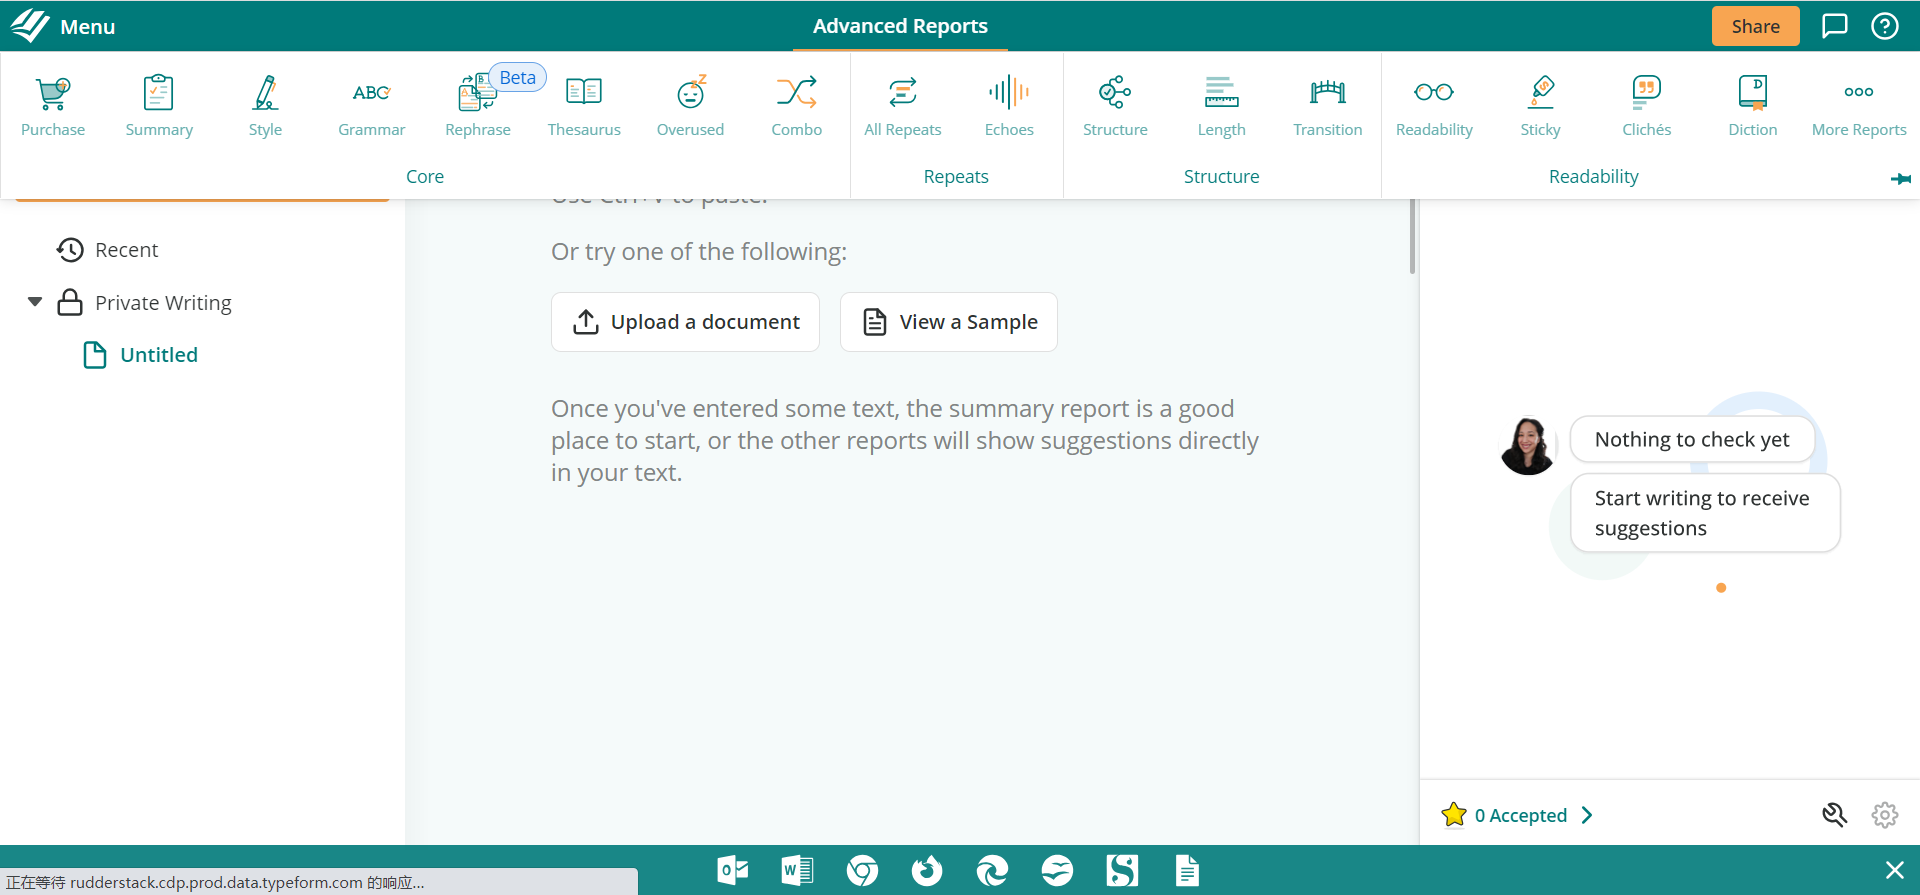Expand the 0 Accepted chevron
Screen dimensions: 1920x895
click(1587, 815)
